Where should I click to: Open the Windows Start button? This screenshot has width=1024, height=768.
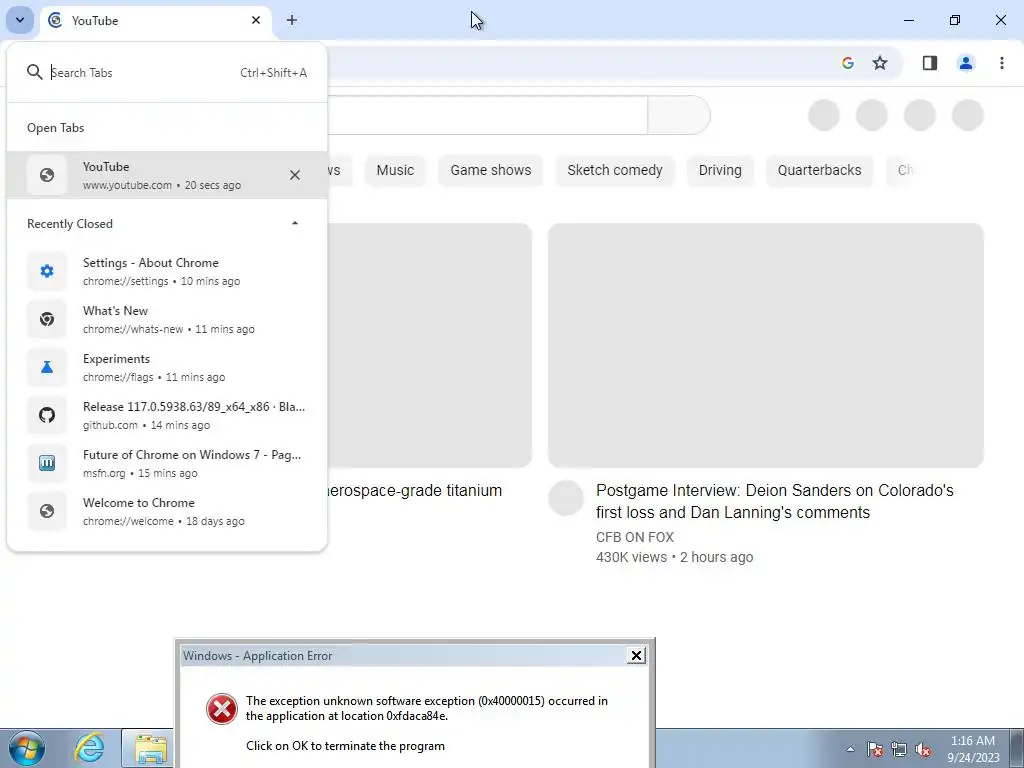(26, 748)
